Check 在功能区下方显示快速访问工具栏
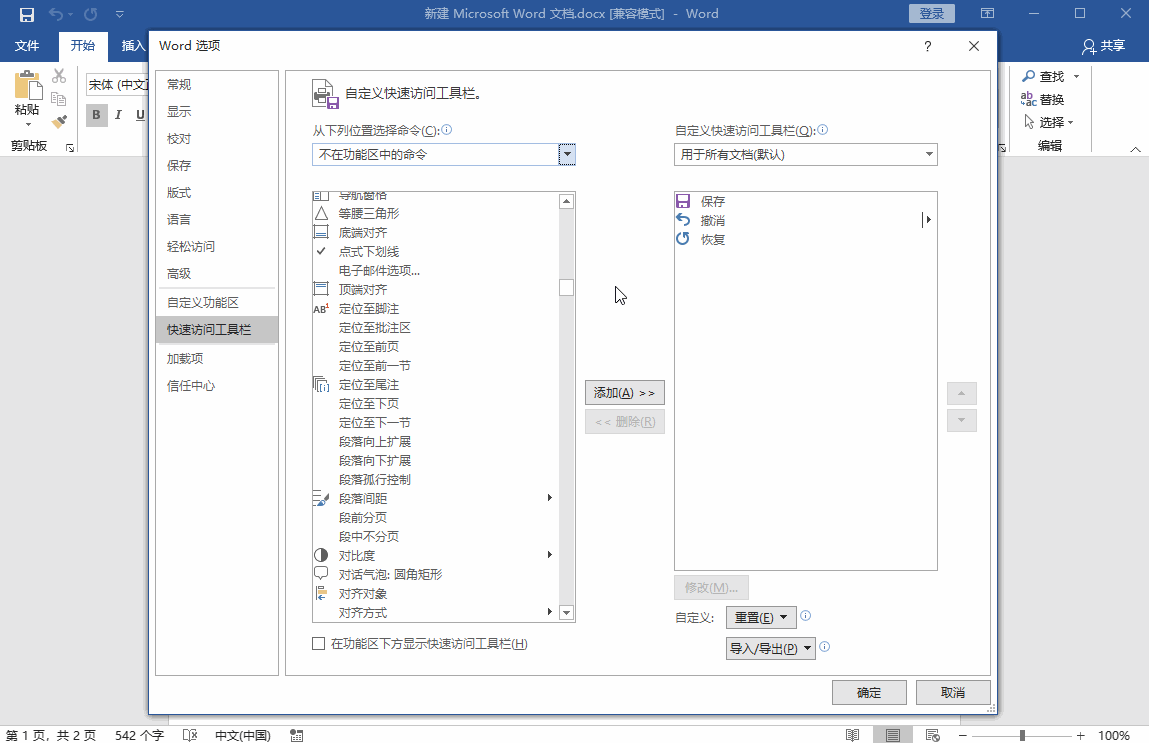The height and width of the screenshot is (743, 1149). [317, 644]
